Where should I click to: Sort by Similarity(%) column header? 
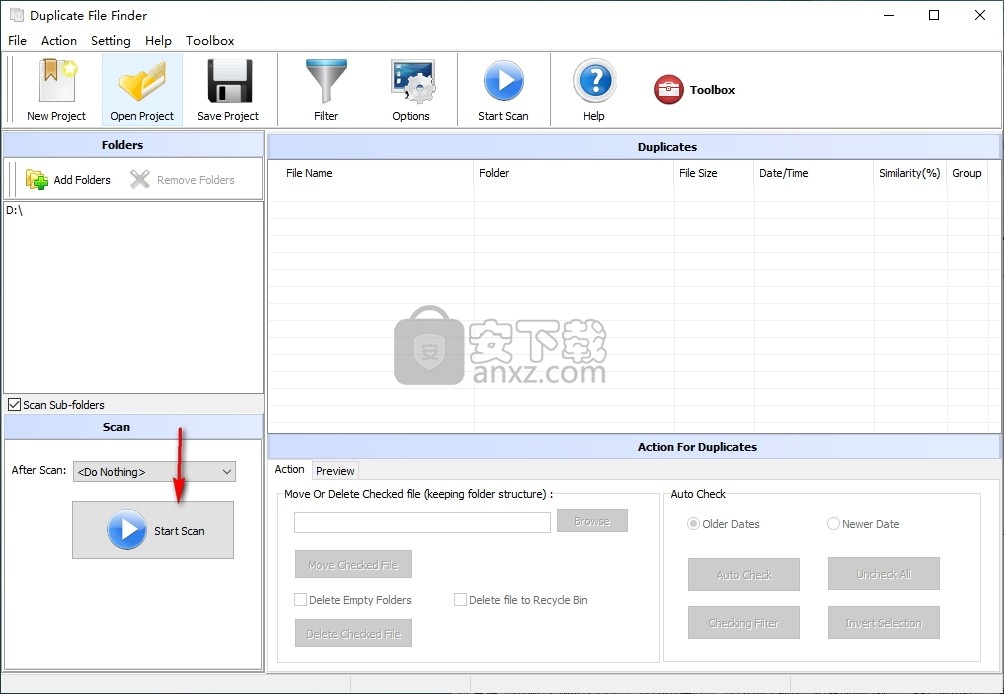910,173
